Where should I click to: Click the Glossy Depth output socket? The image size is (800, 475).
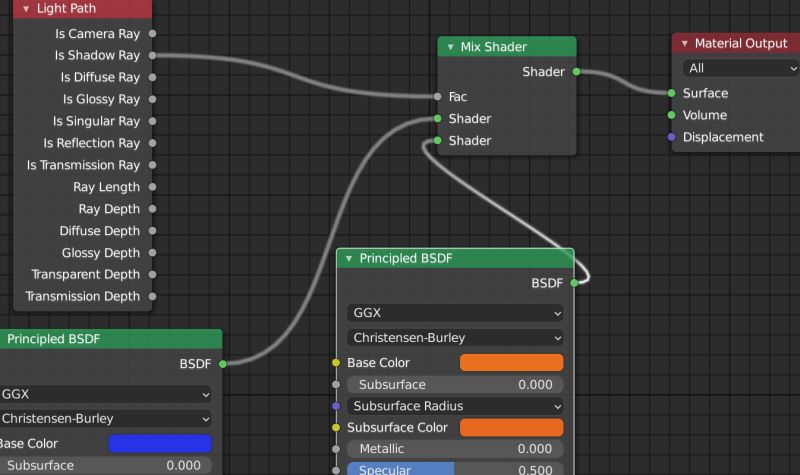coord(152,253)
